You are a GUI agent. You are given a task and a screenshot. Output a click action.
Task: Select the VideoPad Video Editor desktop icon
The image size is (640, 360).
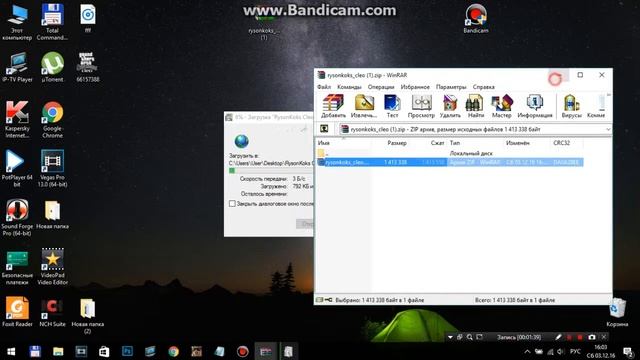point(52,266)
